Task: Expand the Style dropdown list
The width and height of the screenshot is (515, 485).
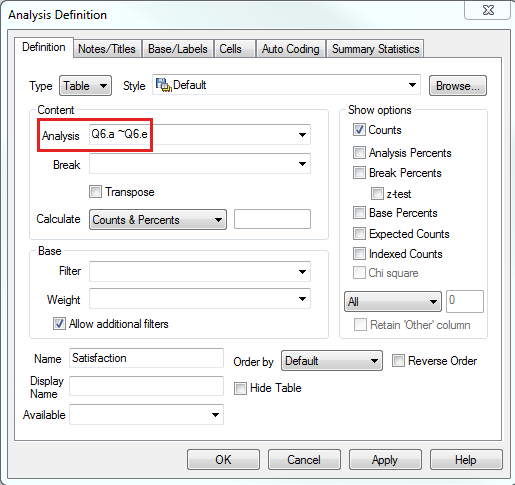Action: (412, 85)
